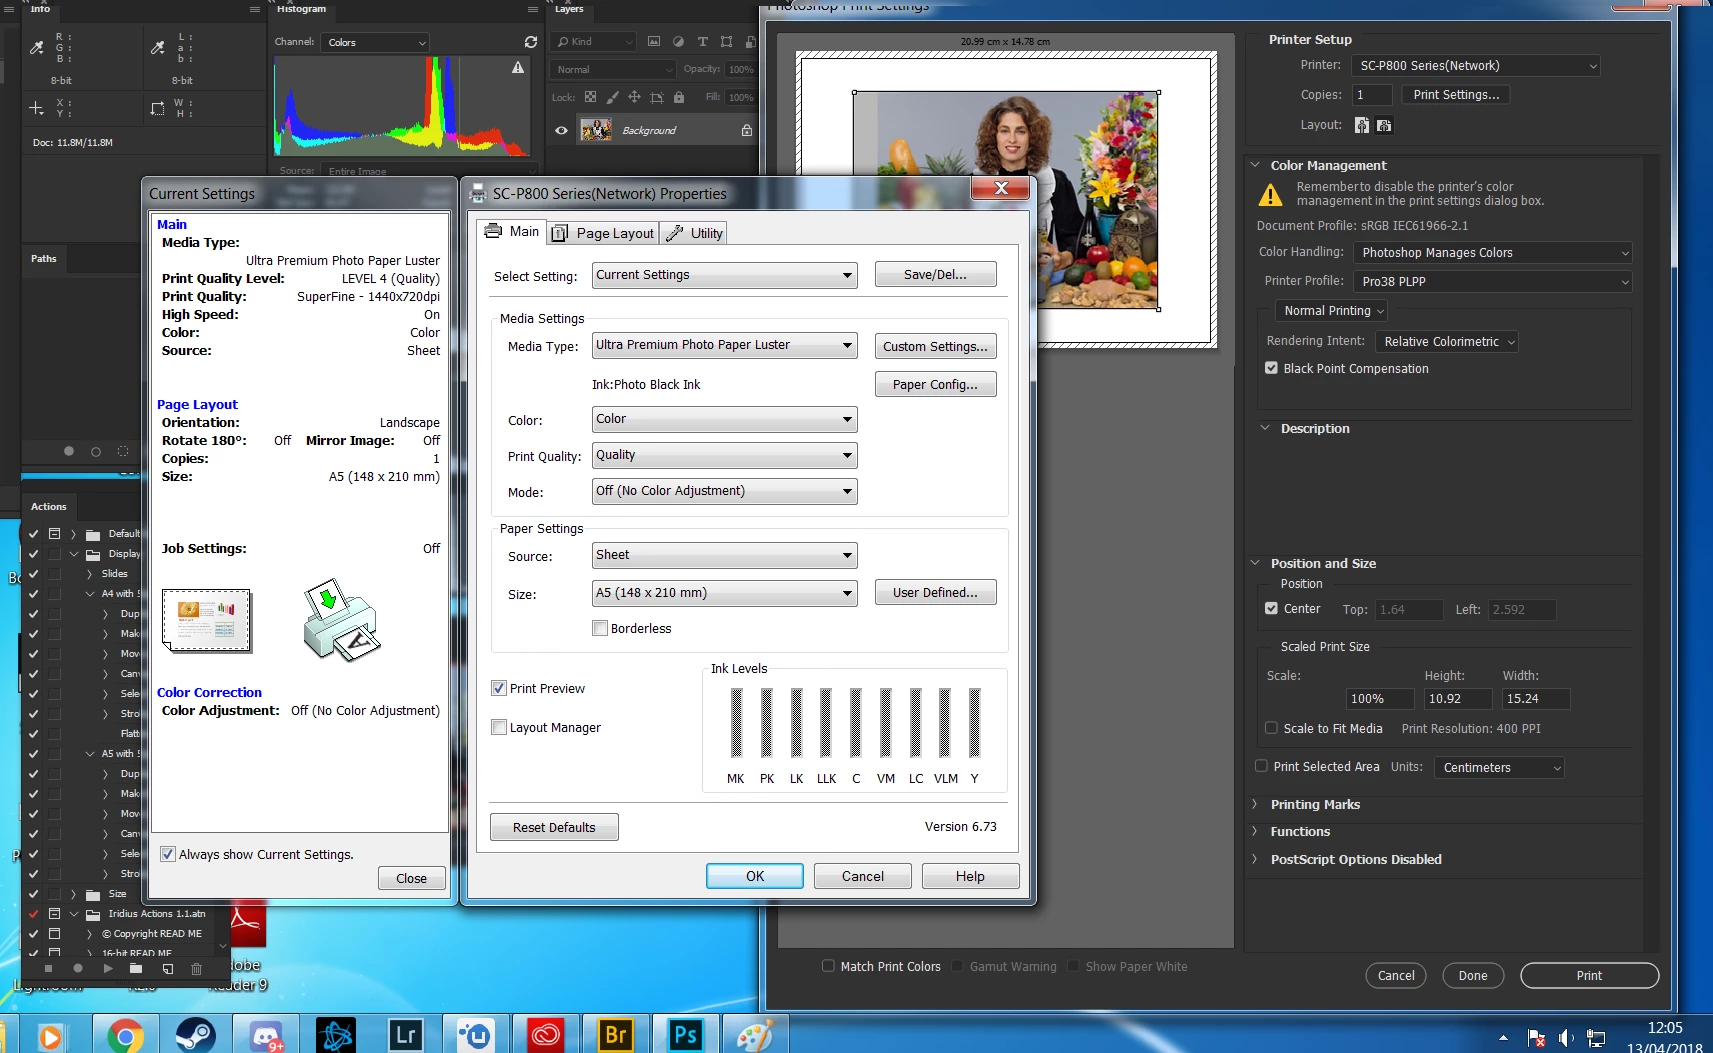This screenshot has height=1053, width=1713.
Task: Hide the Background layer with eye icon
Action: tap(561, 130)
